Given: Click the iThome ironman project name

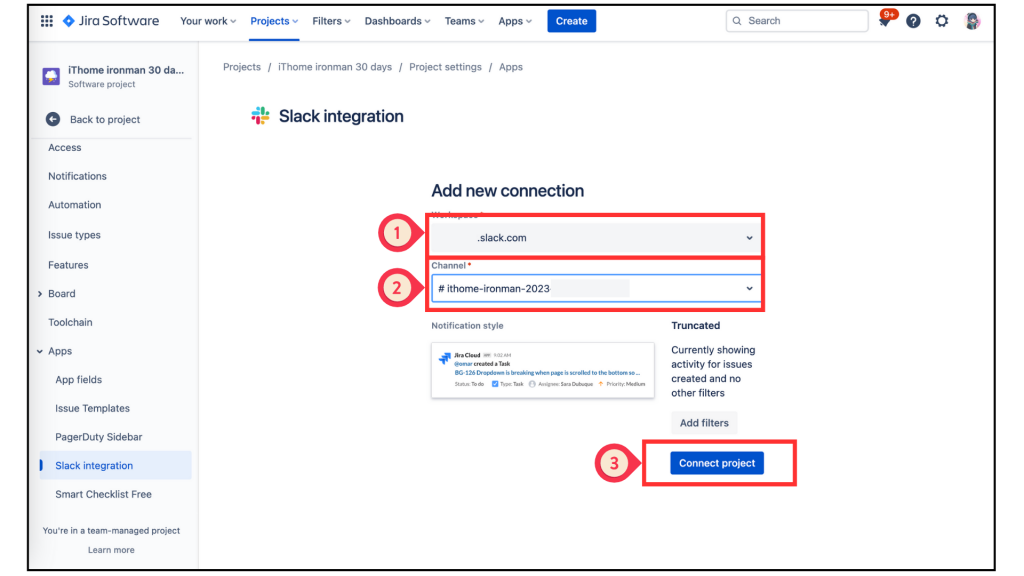Looking at the screenshot, I should (x=126, y=70).
